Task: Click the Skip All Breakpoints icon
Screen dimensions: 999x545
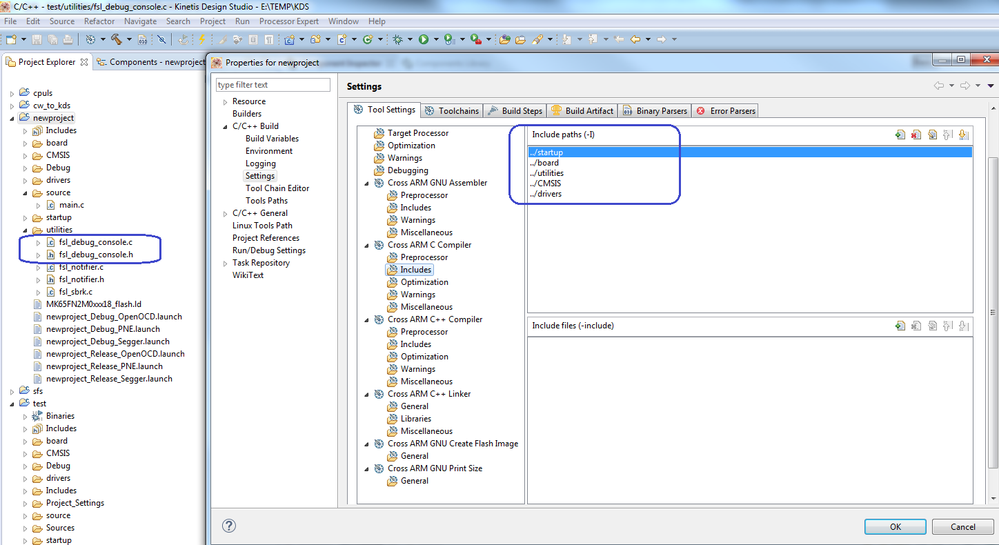Action: tap(162, 40)
